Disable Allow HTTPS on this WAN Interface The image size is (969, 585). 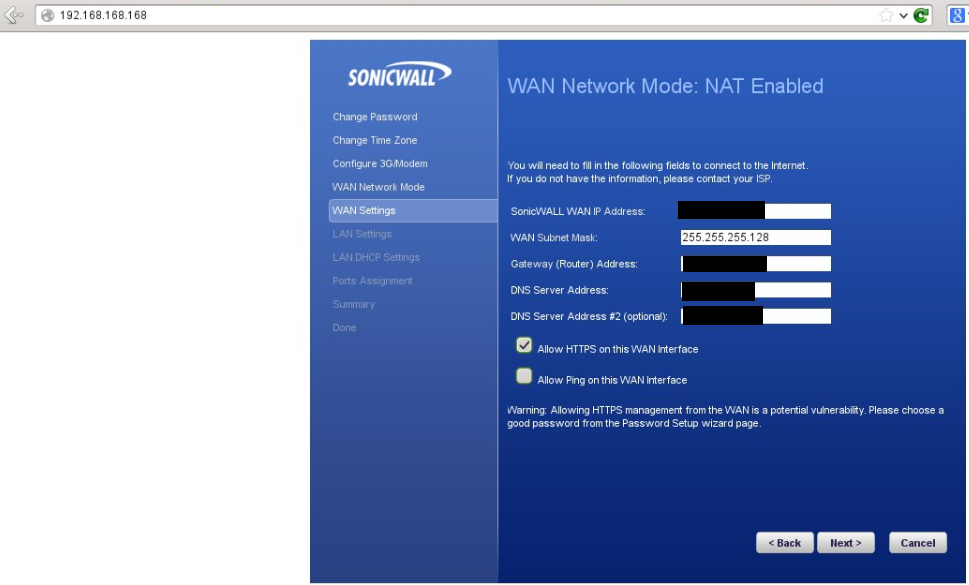[524, 346]
